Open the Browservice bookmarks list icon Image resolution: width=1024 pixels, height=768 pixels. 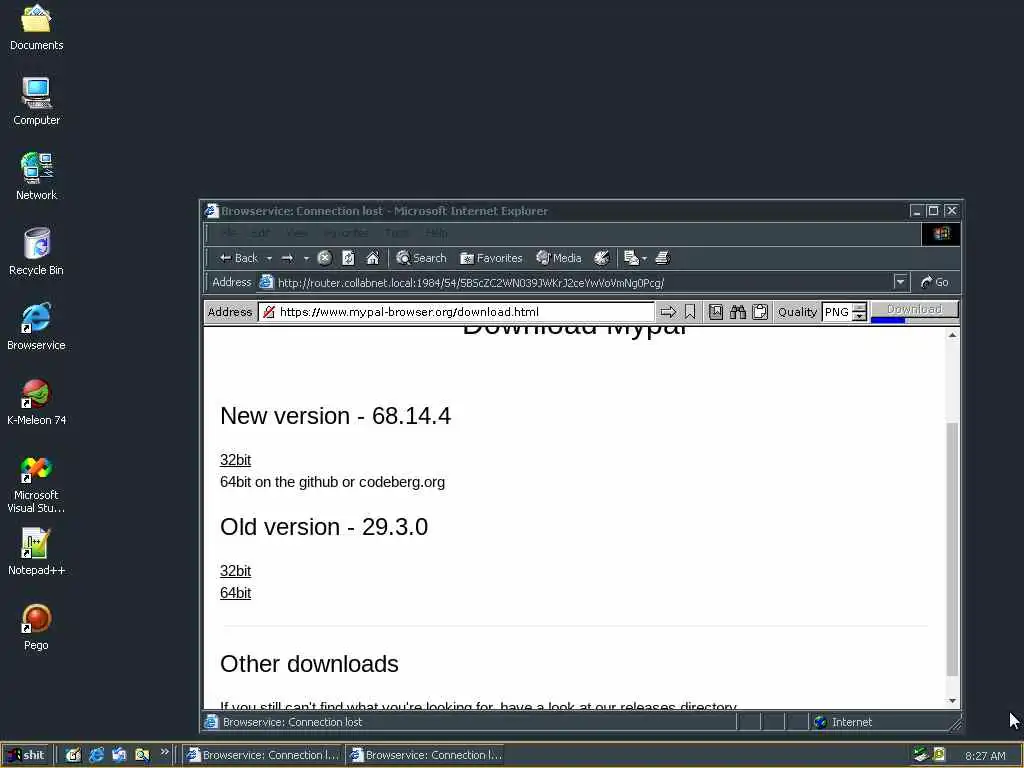(716, 312)
